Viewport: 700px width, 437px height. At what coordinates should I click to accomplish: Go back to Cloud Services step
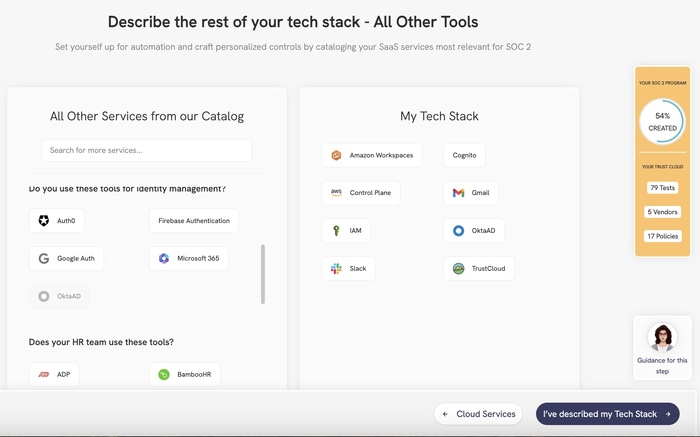pyautogui.click(x=478, y=414)
